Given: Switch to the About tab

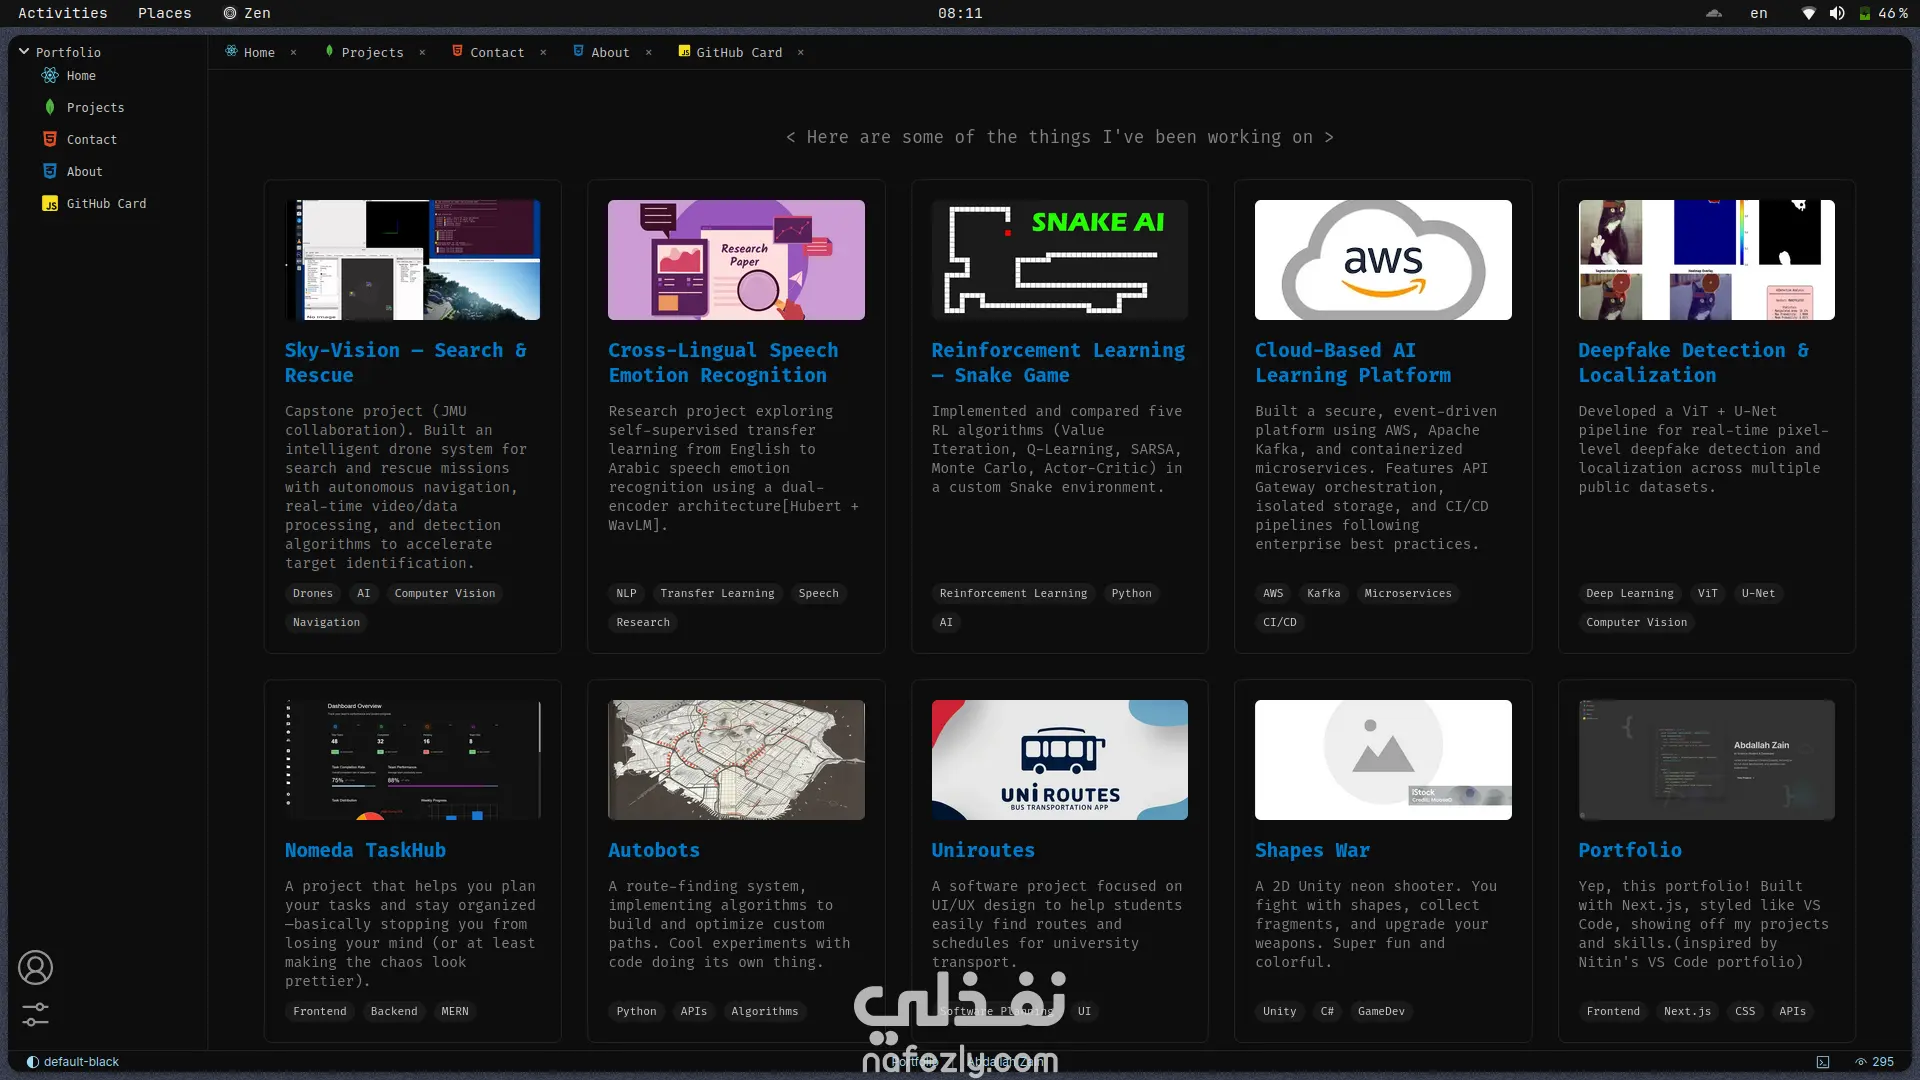Looking at the screenshot, I should 609,52.
